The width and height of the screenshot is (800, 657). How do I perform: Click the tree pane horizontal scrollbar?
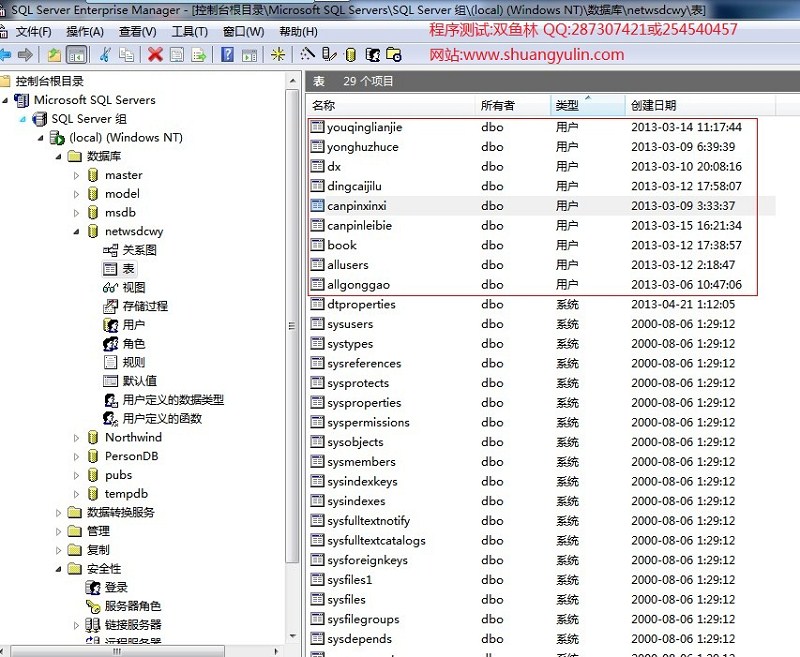pos(117,651)
